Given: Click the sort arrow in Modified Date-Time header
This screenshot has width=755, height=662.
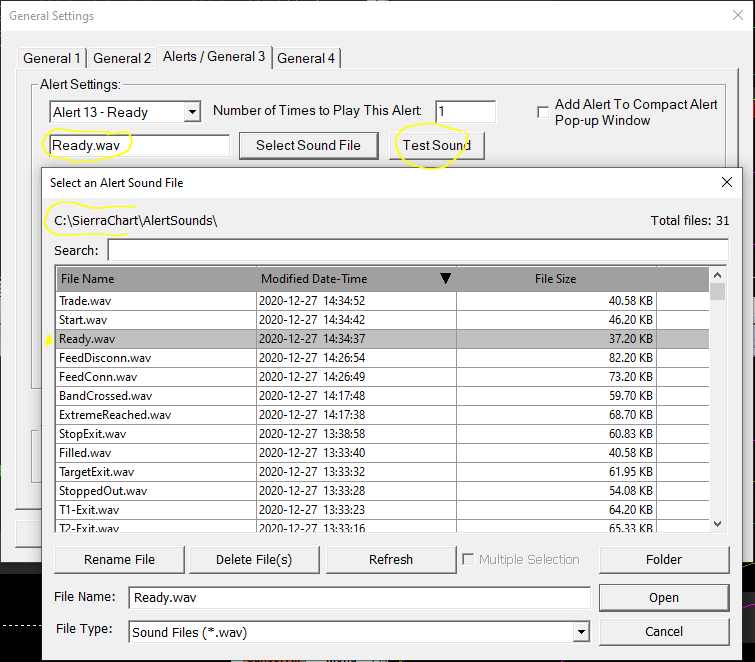Looking at the screenshot, I should tap(446, 279).
